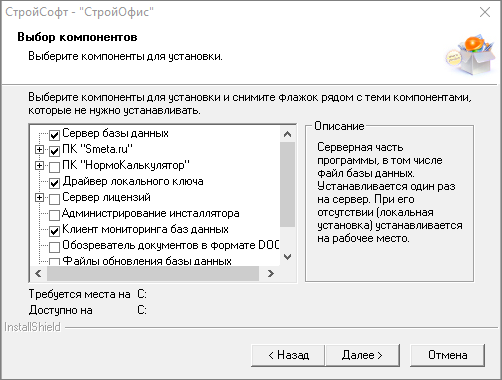Viewport: 502px width, 380px height.
Task: Uncheck Клиент мониторинга баз данных checkbox
Action: (54, 231)
